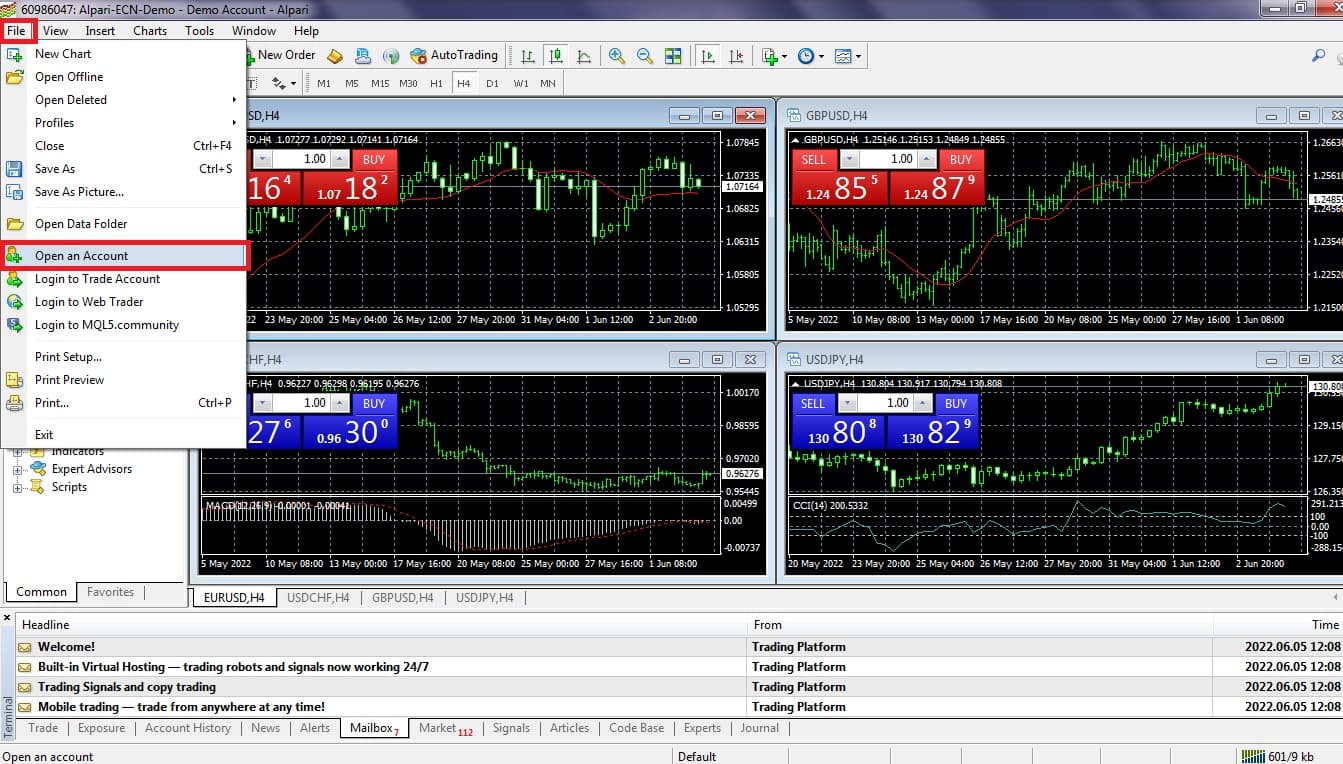Toggle one-click trading panel arrow on USDJPY chart
1343x764 pixels.
pyautogui.click(x=796, y=384)
